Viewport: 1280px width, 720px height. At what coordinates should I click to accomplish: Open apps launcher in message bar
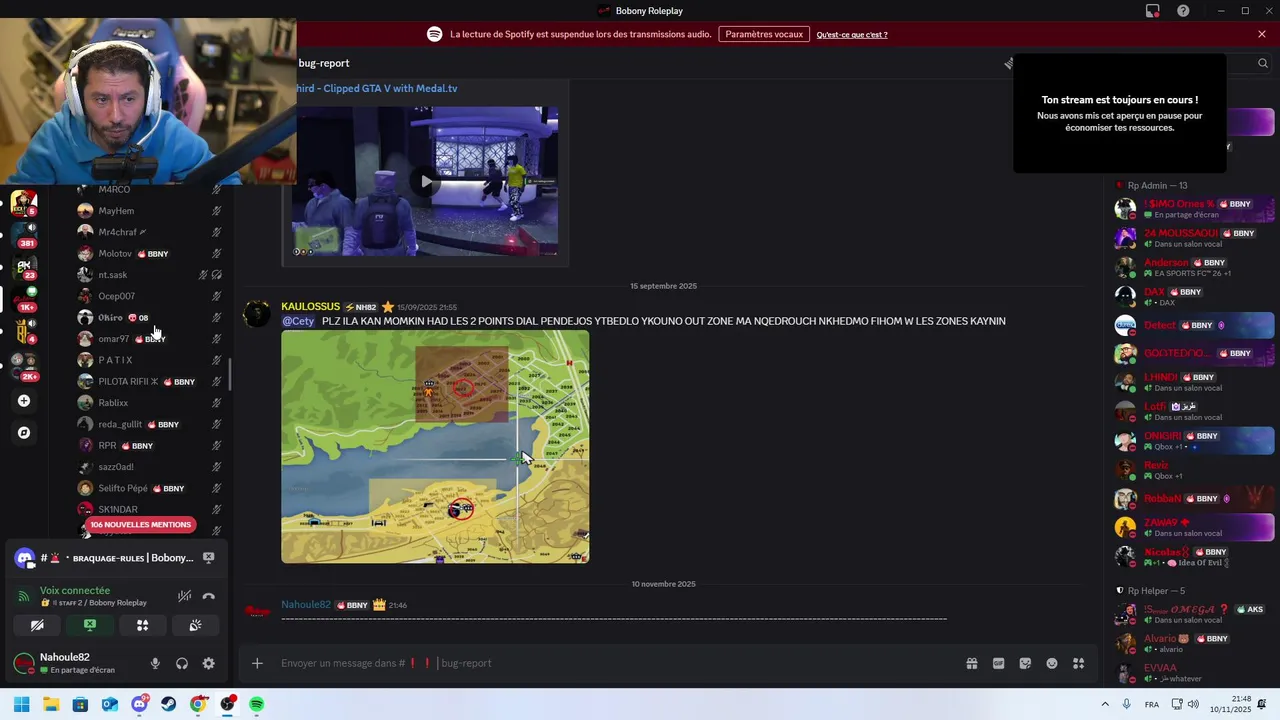1079,663
